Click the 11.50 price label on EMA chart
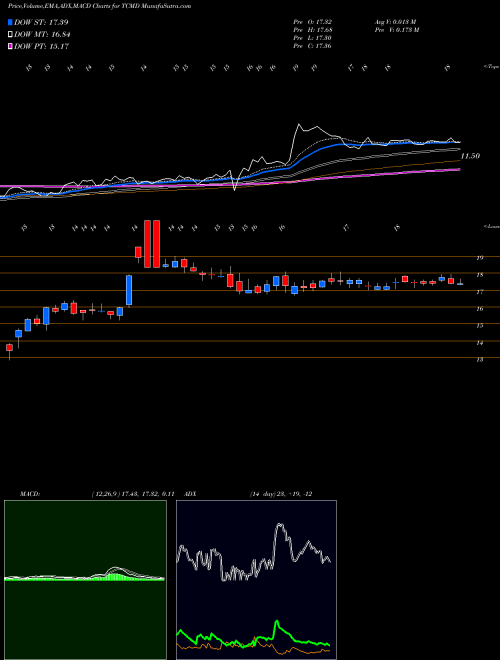This screenshot has width=500, height=660. pos(470,156)
